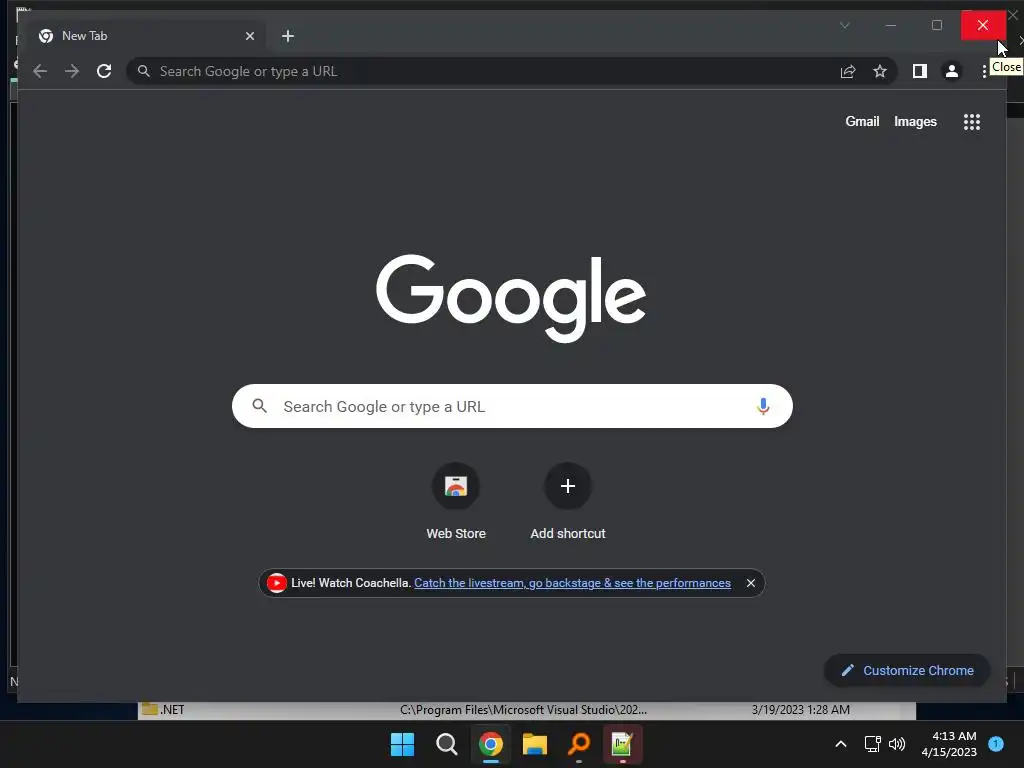
Task: Minimize the Chrome window
Action: 891,25
